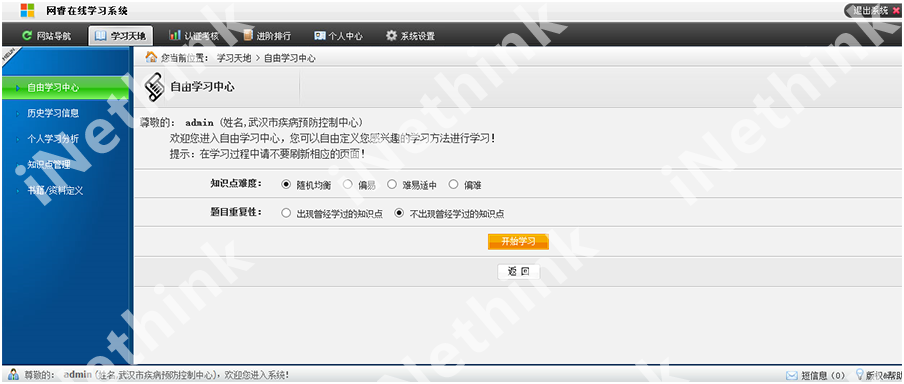This screenshot has width=904, height=384.
Task: Click the light bulb icon in status bar
Action: click(x=860, y=374)
